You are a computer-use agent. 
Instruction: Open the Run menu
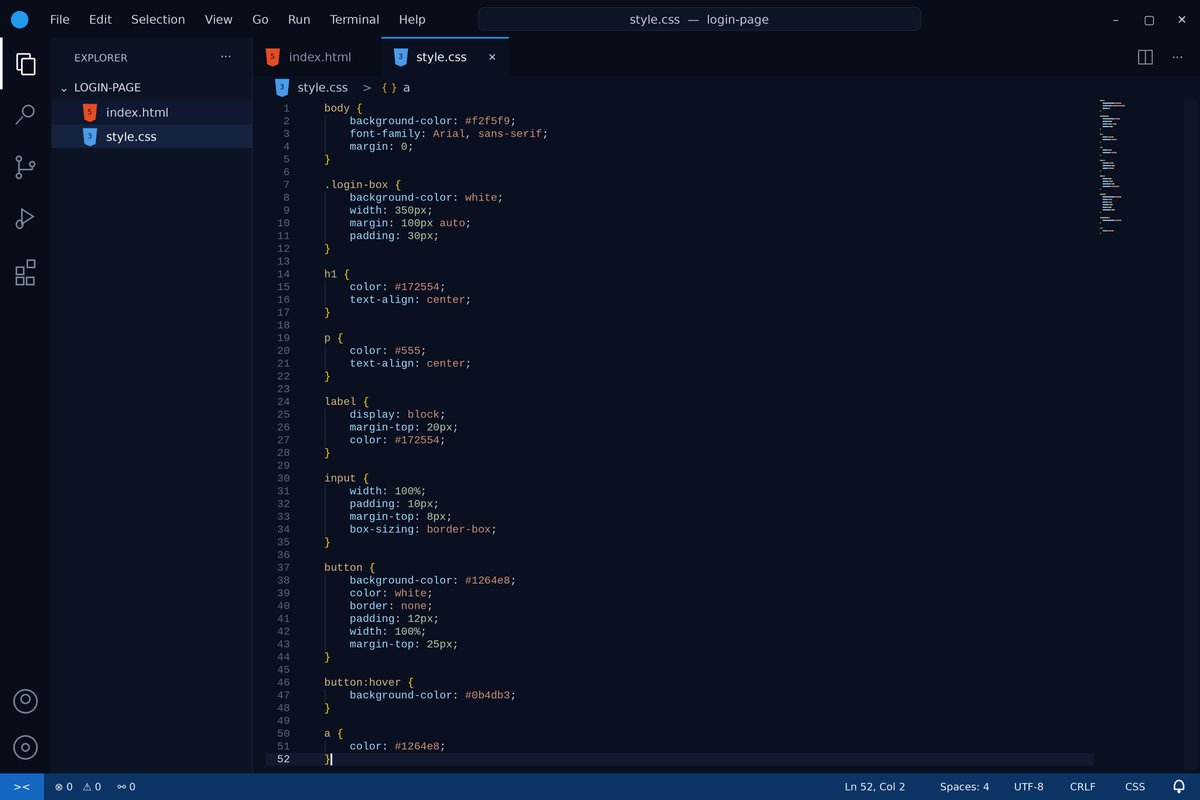pos(299,19)
